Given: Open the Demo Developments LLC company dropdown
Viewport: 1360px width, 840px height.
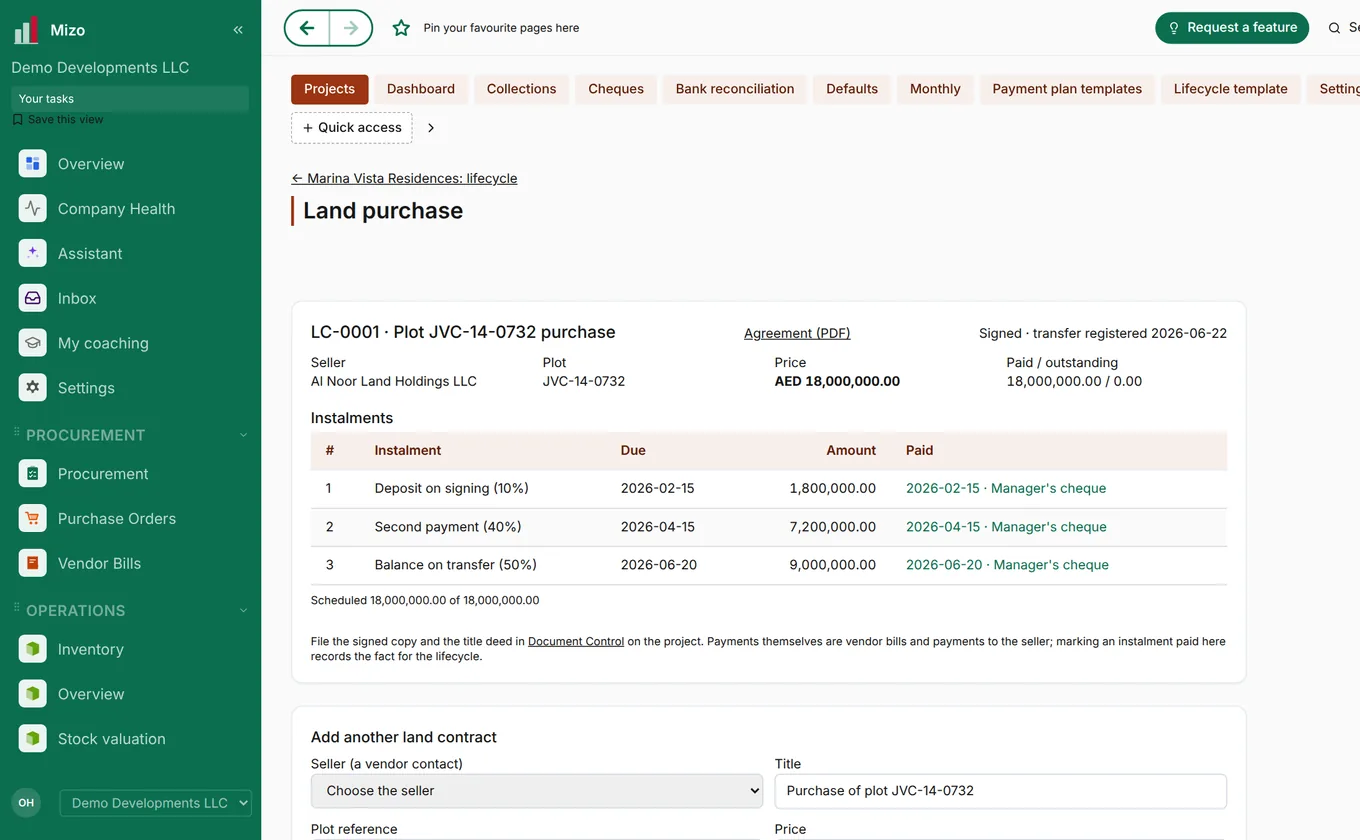Looking at the screenshot, I should point(155,803).
